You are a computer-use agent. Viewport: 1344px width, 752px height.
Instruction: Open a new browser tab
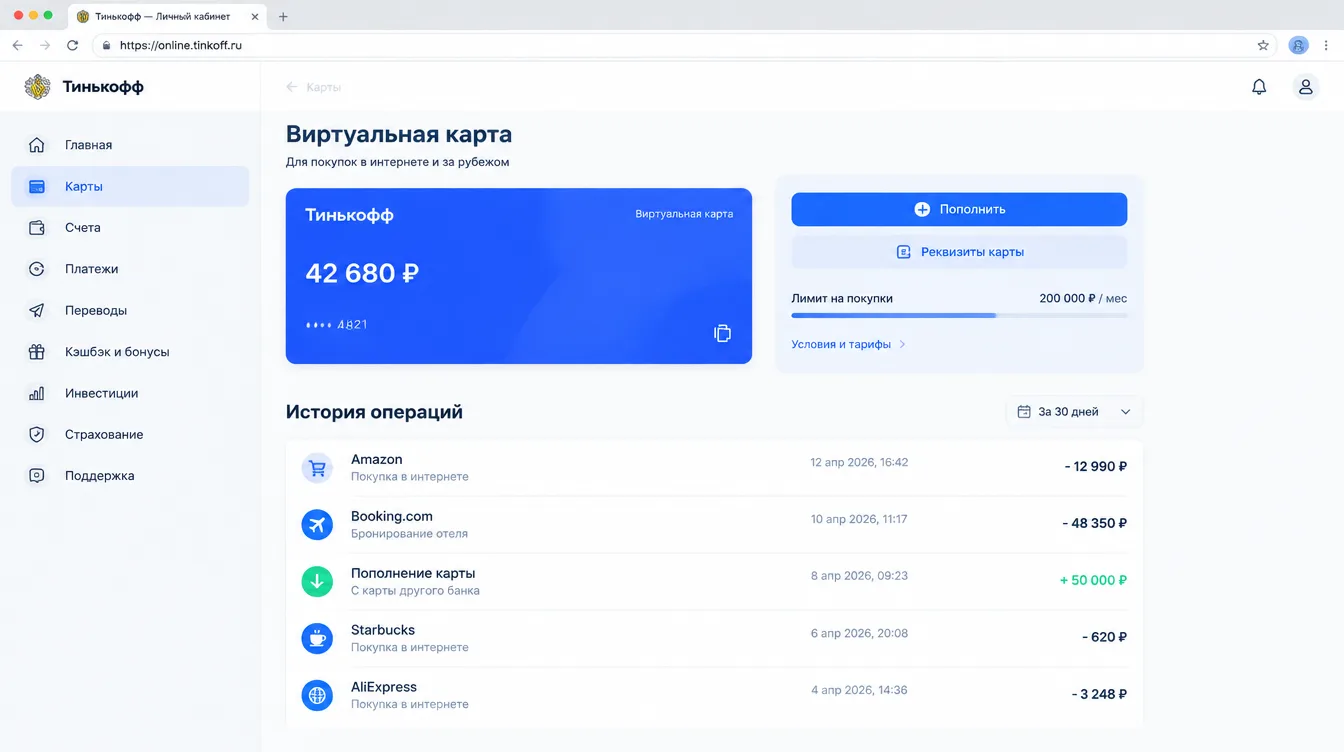(x=283, y=17)
